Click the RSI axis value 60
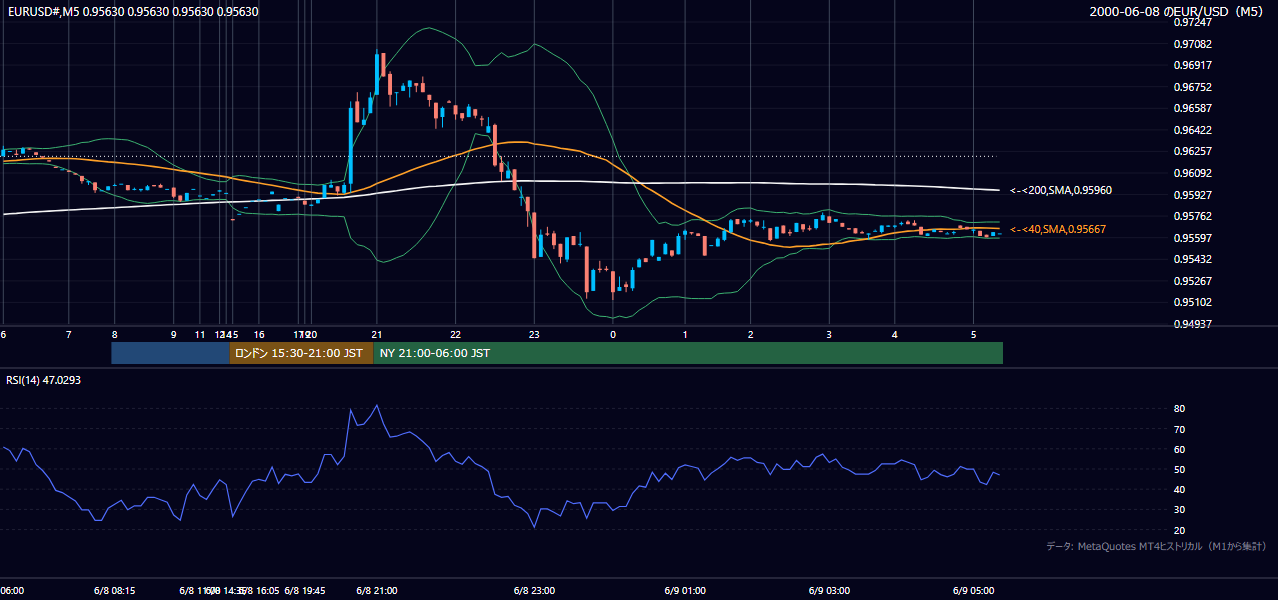Image resolution: width=1278 pixels, height=600 pixels. (1179, 449)
